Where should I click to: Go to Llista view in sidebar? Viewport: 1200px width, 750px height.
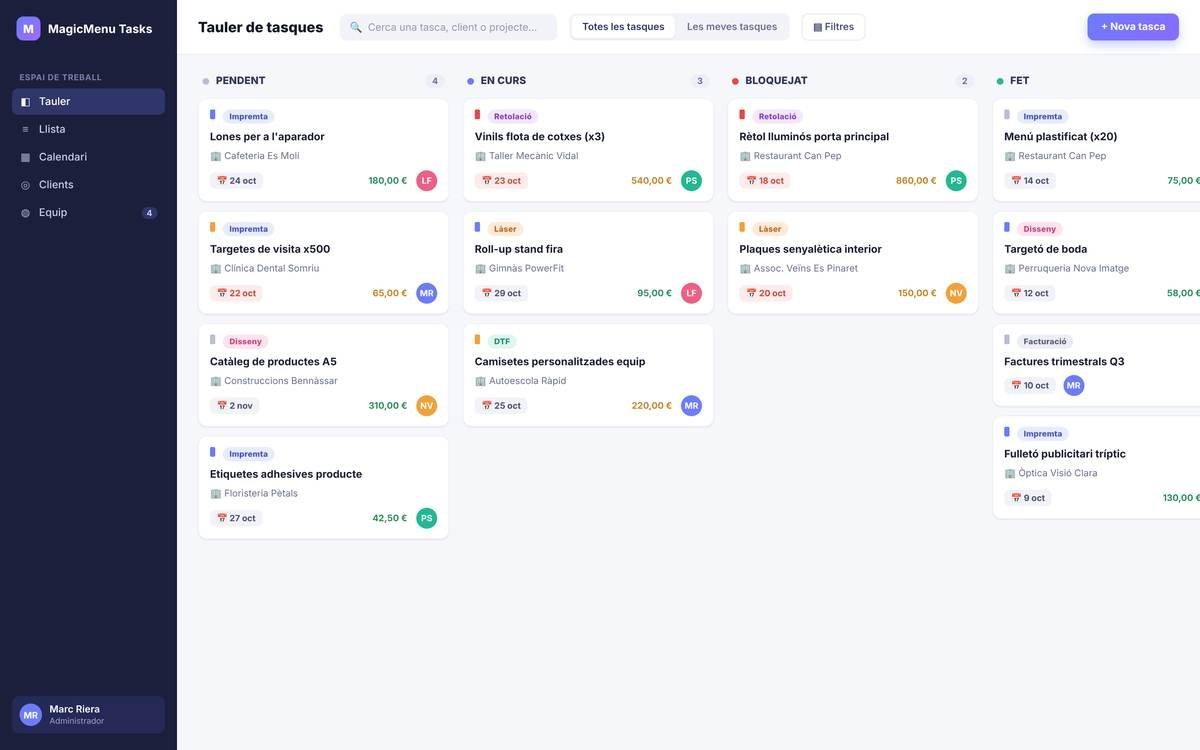[x=88, y=129]
